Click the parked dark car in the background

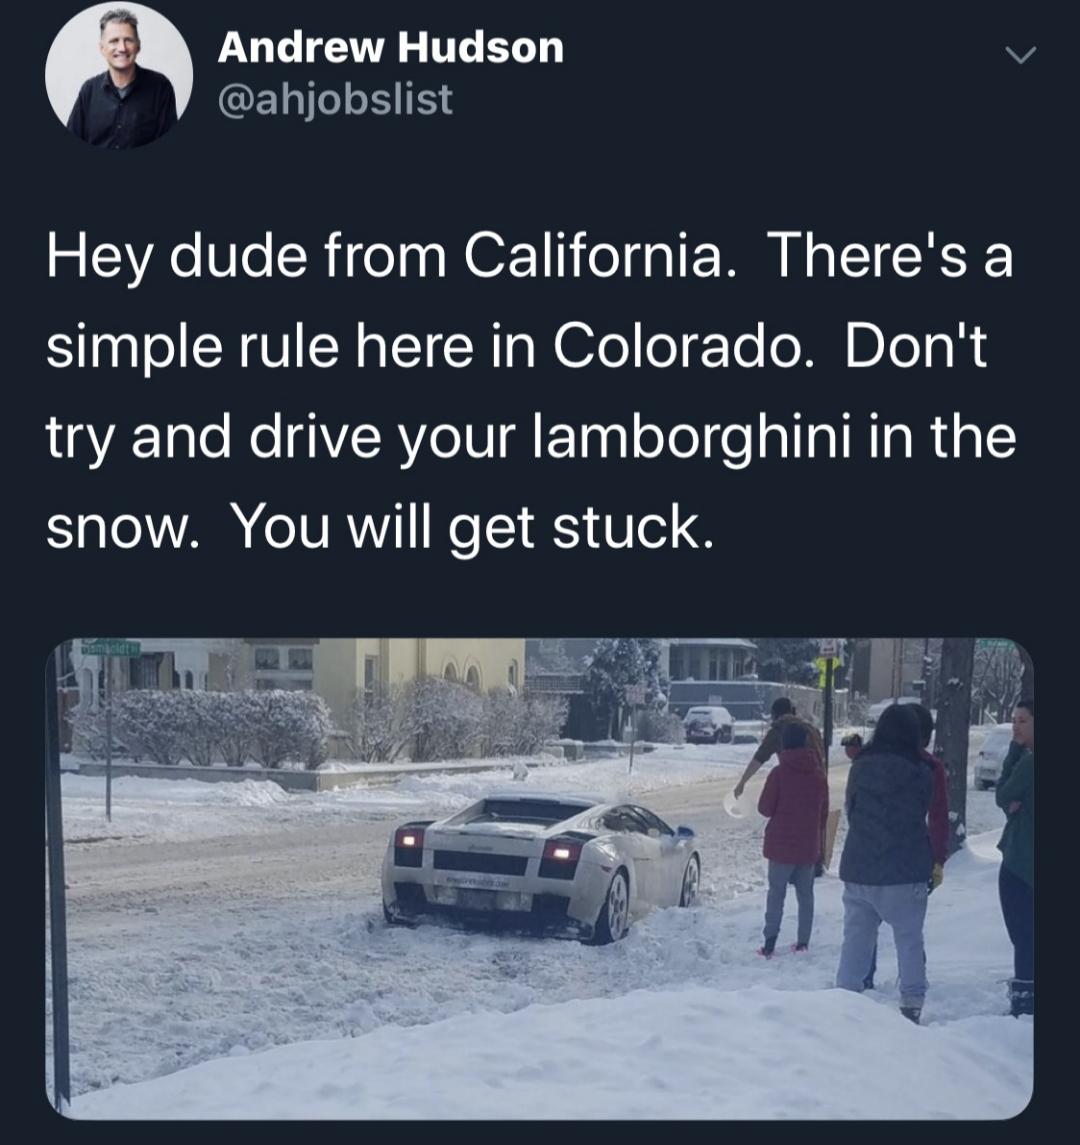click(708, 724)
